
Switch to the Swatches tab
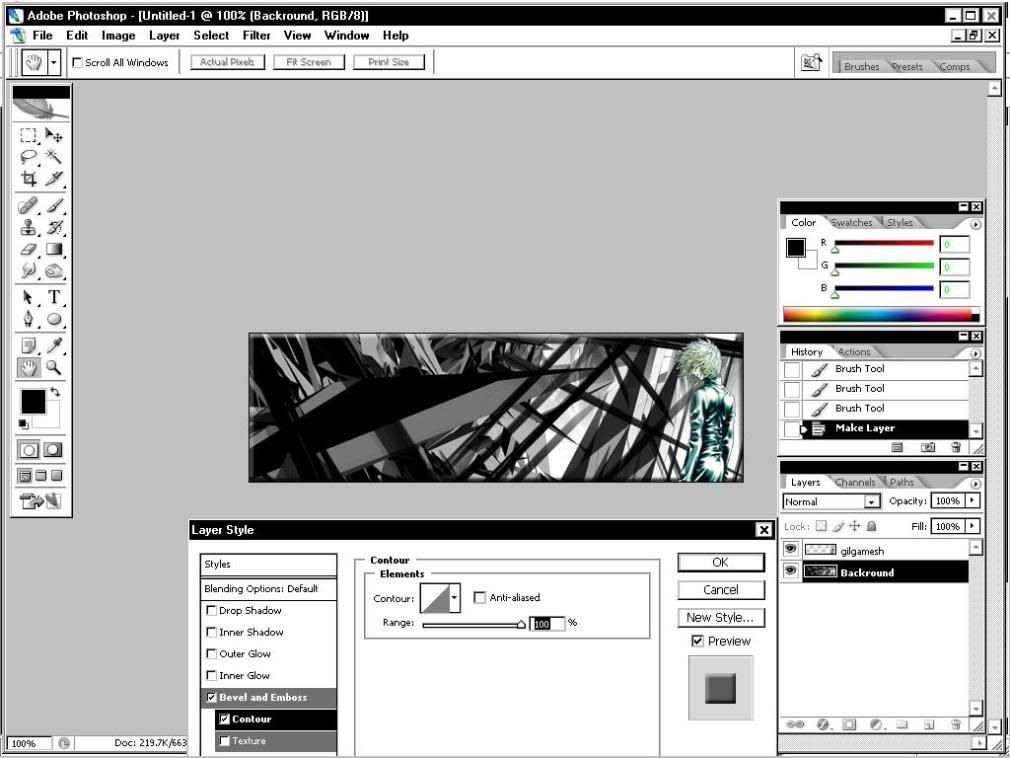pos(852,222)
